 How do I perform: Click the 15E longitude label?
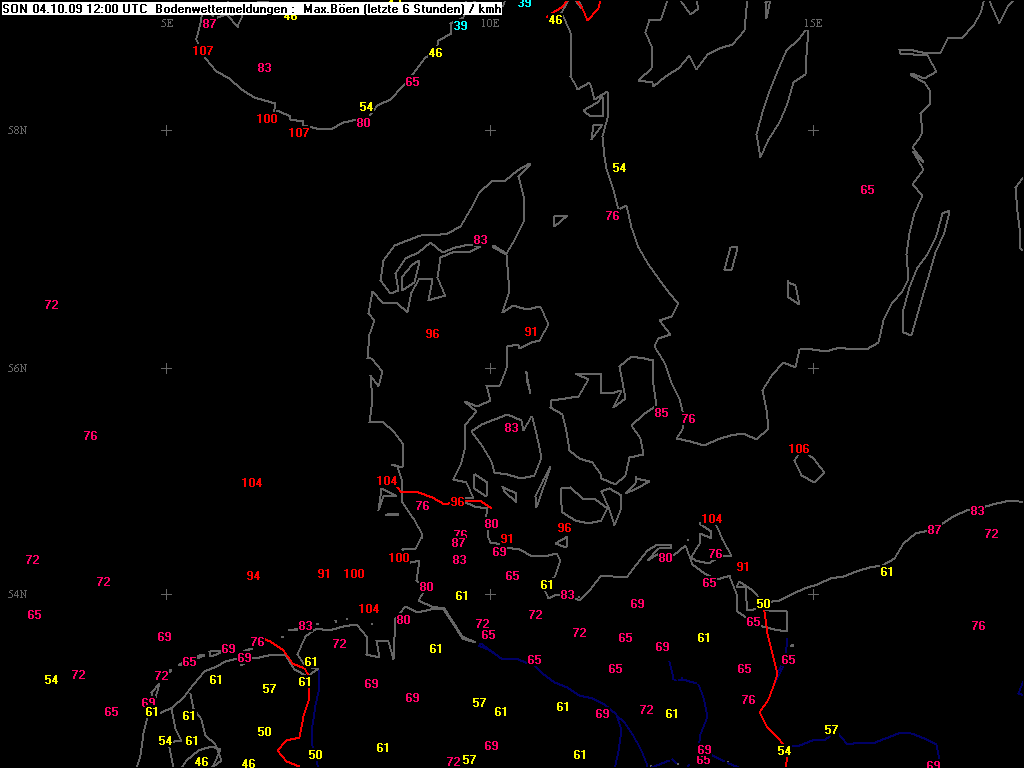point(813,23)
